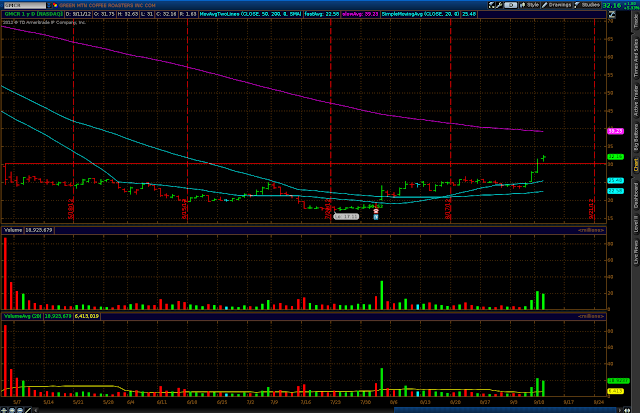640x413 pixels.
Task: Click the cyan 25.40 price bubble
Action: (x=616, y=180)
